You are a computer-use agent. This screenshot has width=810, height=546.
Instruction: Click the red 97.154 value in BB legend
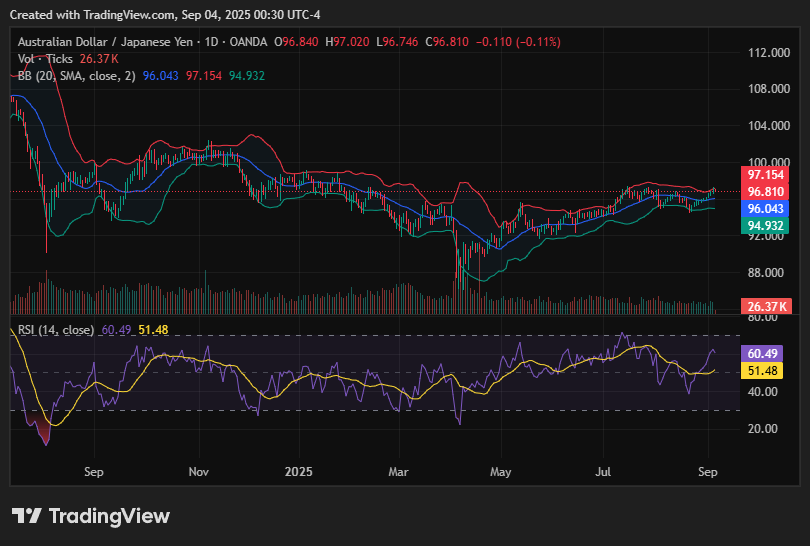click(x=204, y=76)
